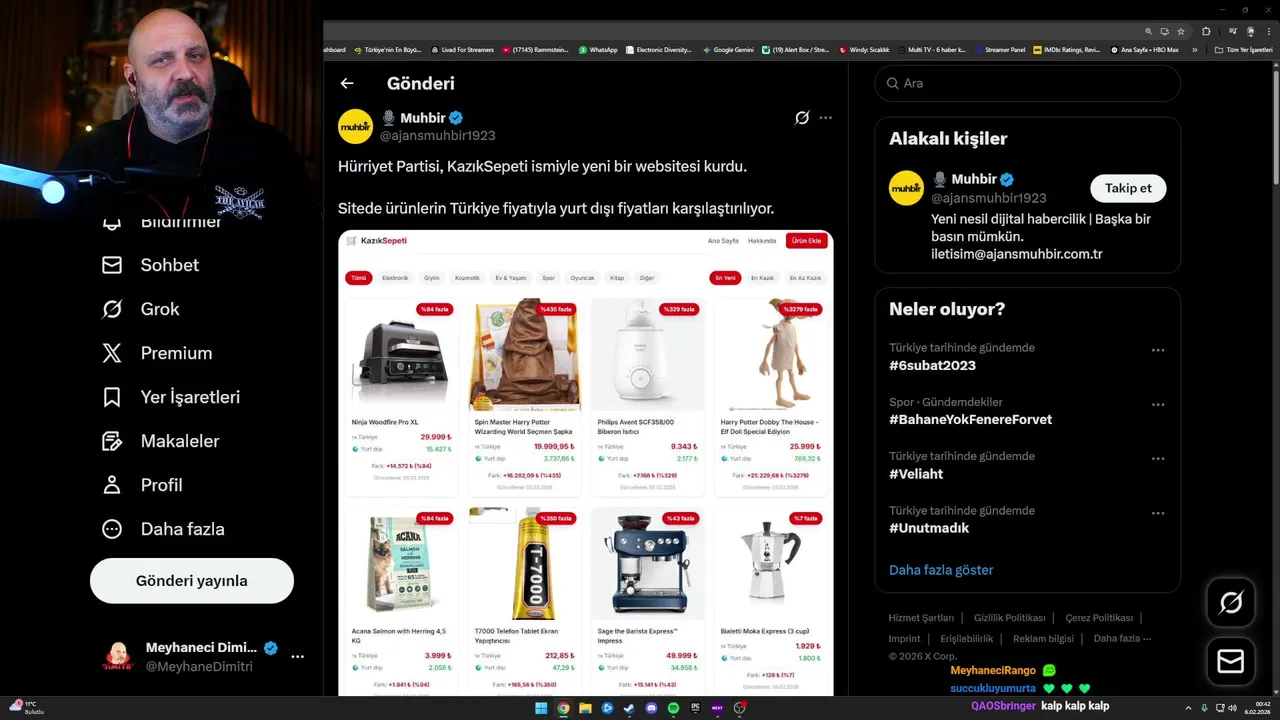This screenshot has height=720, width=1280.
Task: Click the Gönderi yayınla button
Action: click(192, 581)
